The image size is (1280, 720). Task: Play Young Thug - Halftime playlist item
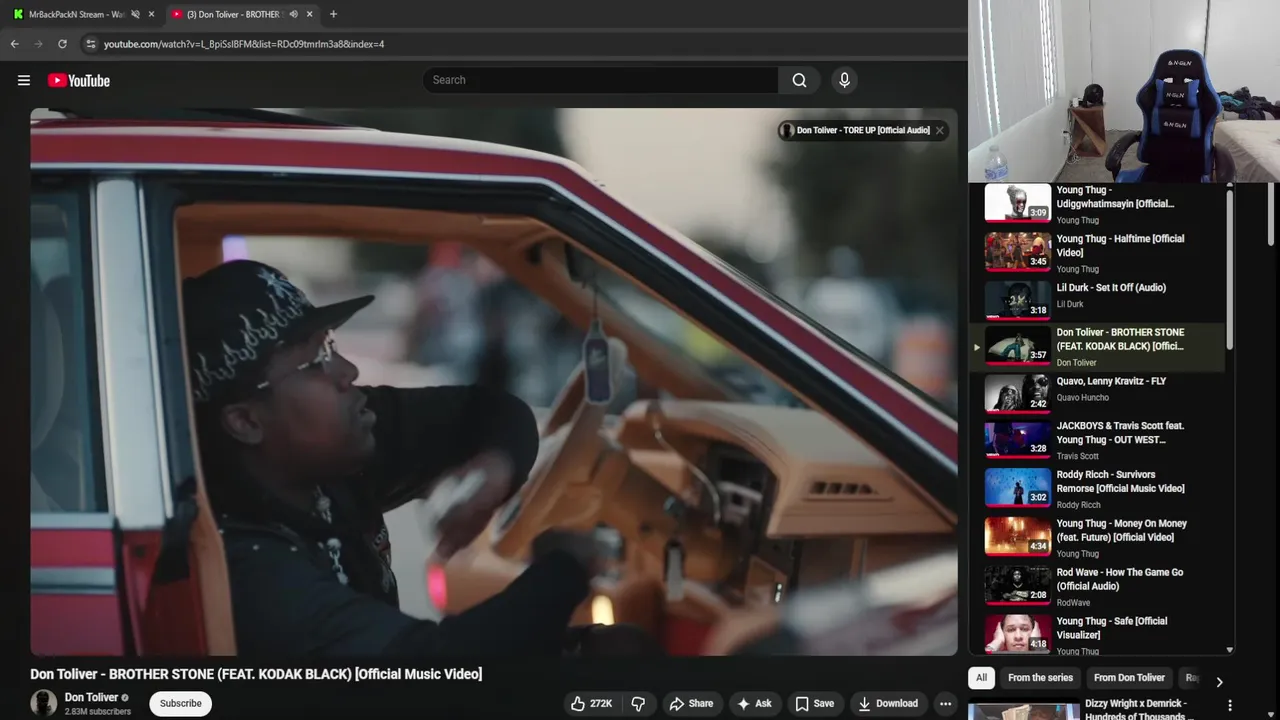1100,253
